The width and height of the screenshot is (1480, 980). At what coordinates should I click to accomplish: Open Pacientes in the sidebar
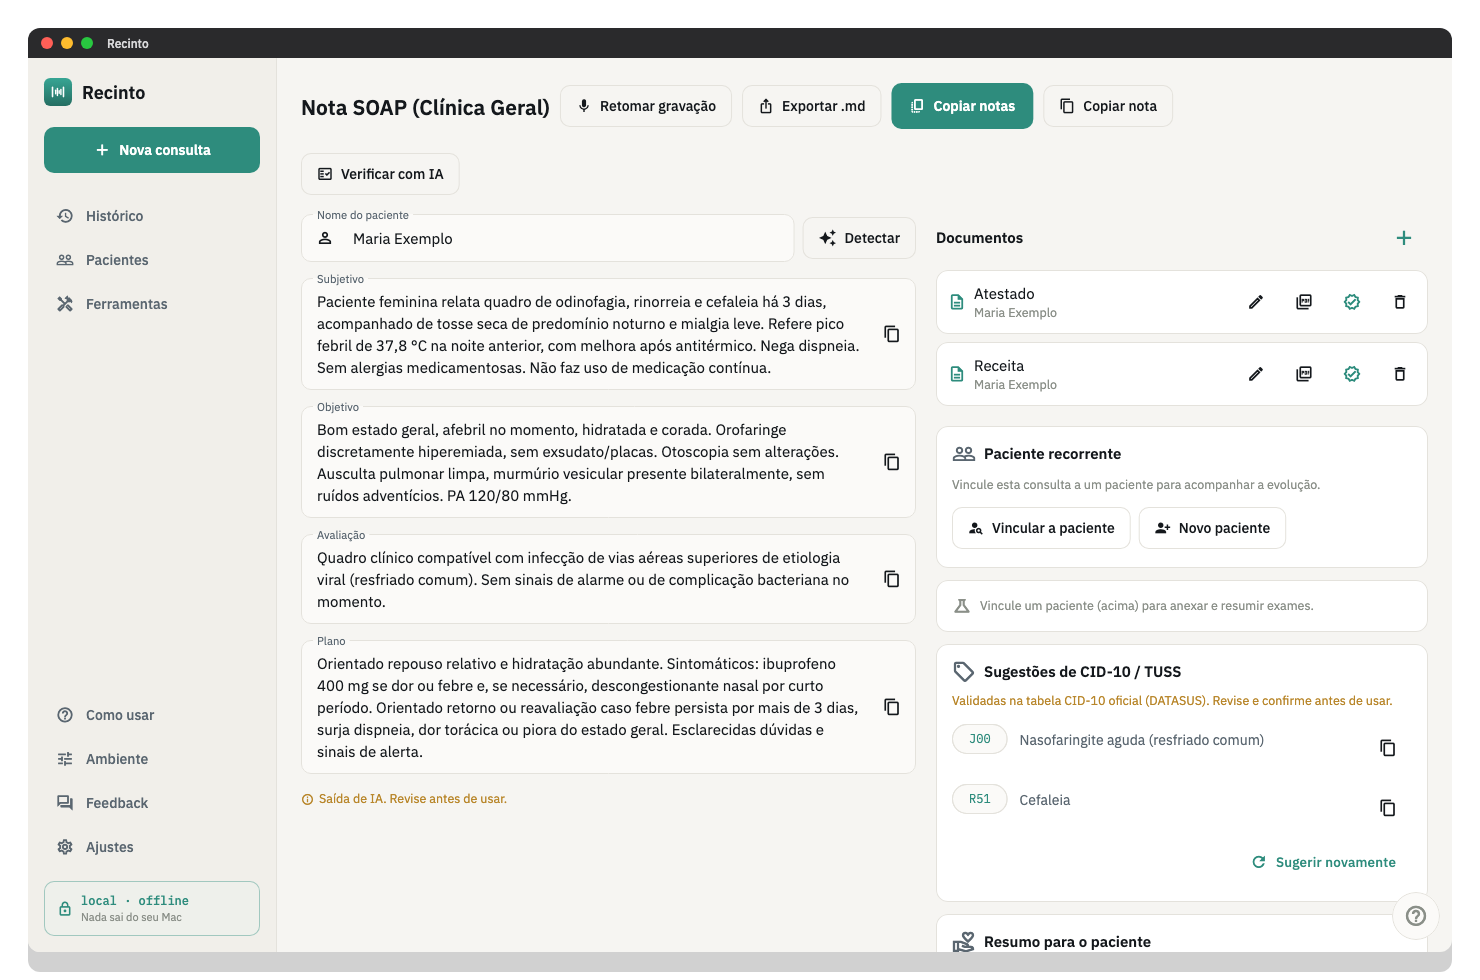pyautogui.click(x=152, y=260)
